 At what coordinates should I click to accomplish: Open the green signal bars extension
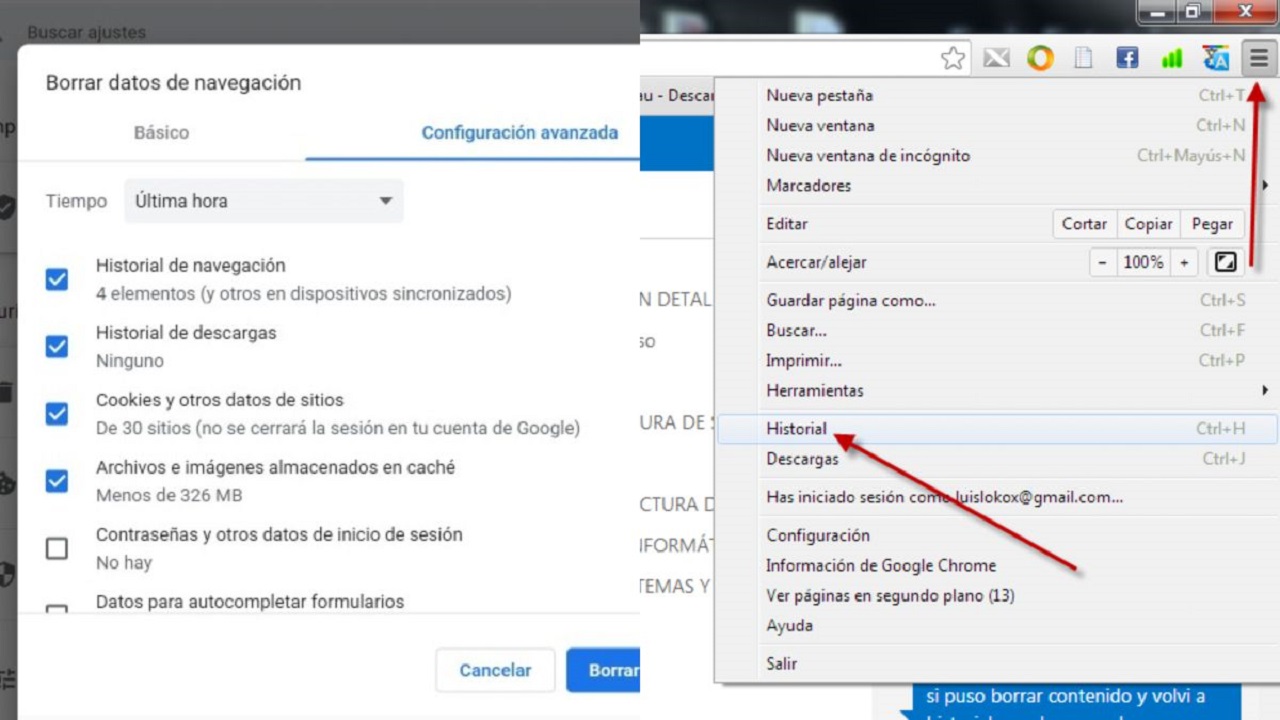(1171, 58)
